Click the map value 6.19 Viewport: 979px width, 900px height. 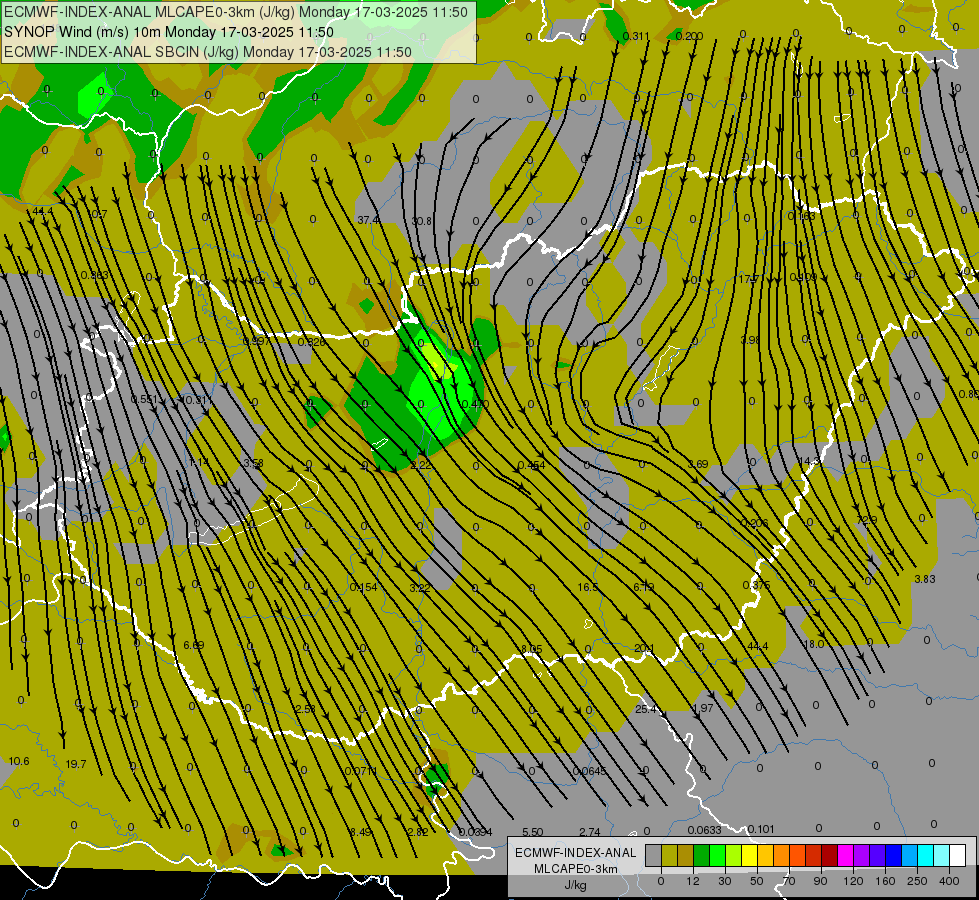[644, 587]
